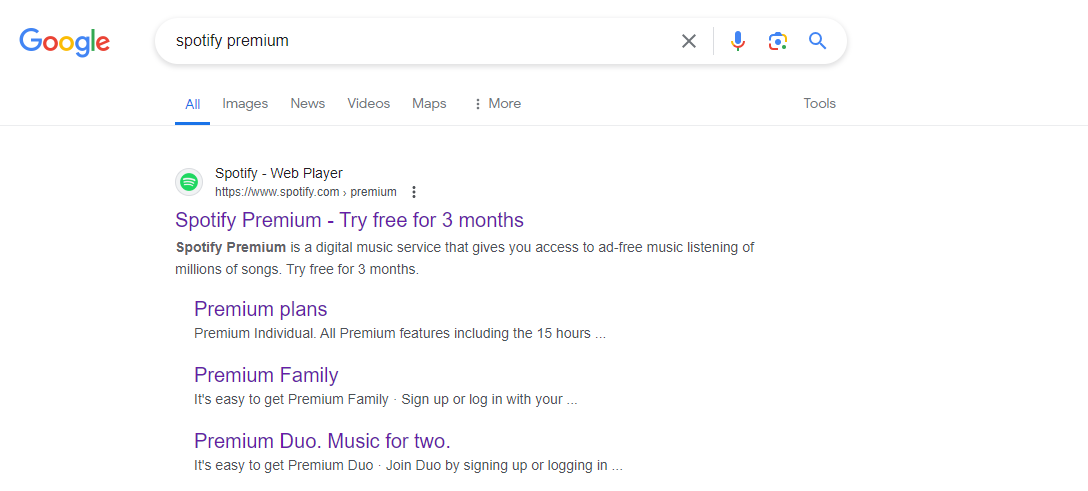
Task: Click the Google logo
Action: pyautogui.click(x=65, y=42)
